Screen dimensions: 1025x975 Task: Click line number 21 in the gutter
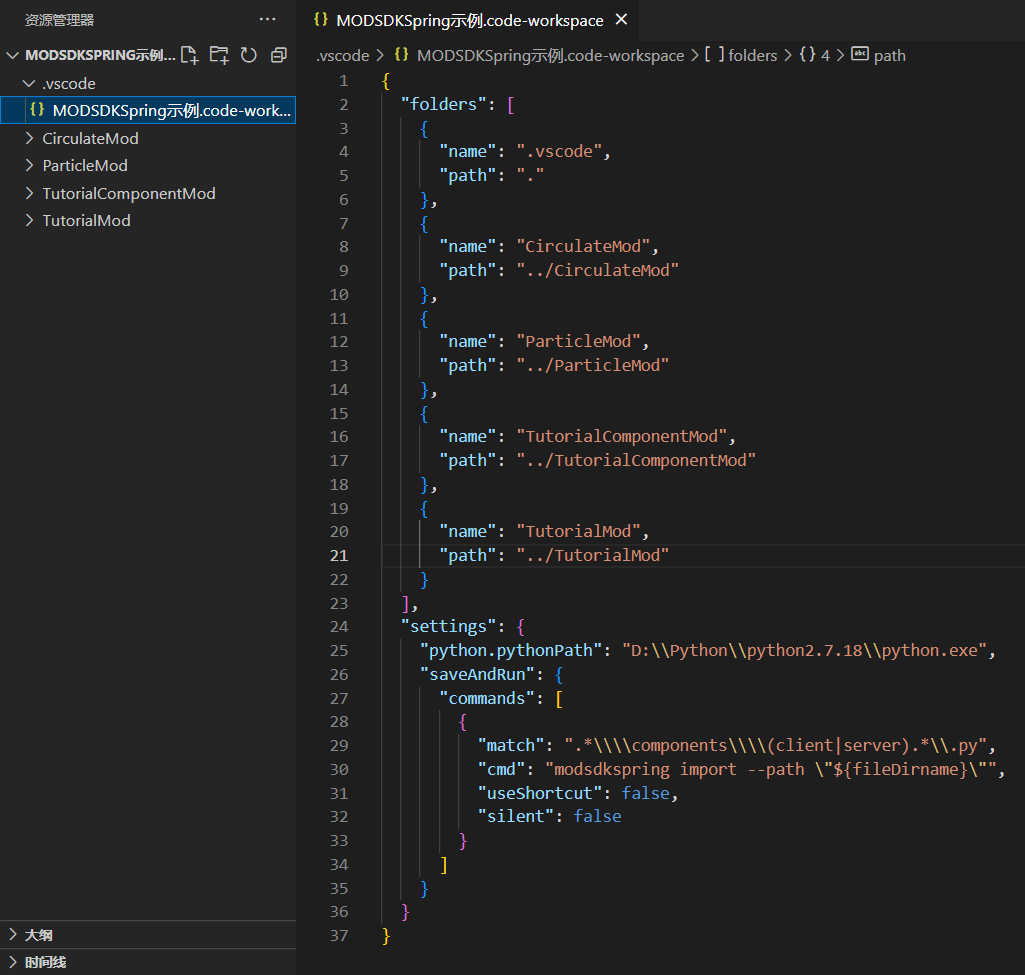338,554
